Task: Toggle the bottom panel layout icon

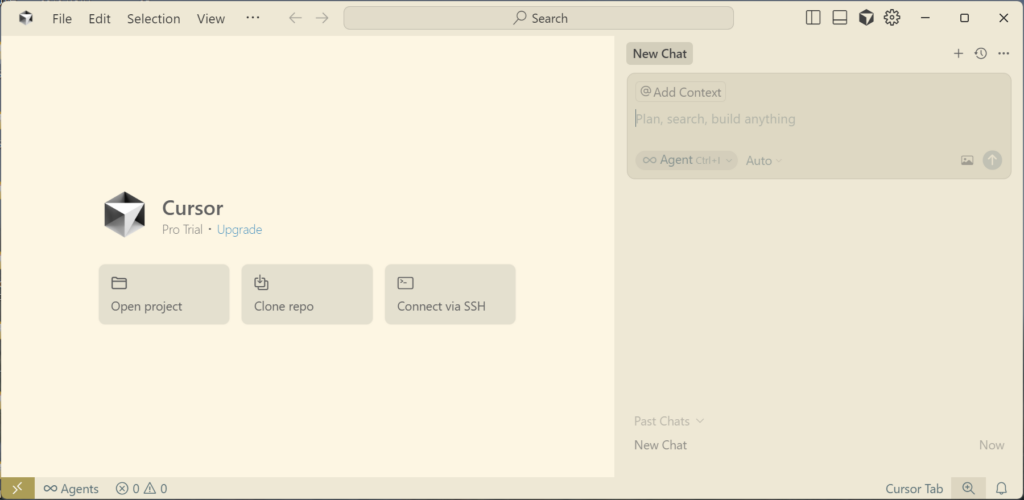Action: tap(840, 18)
